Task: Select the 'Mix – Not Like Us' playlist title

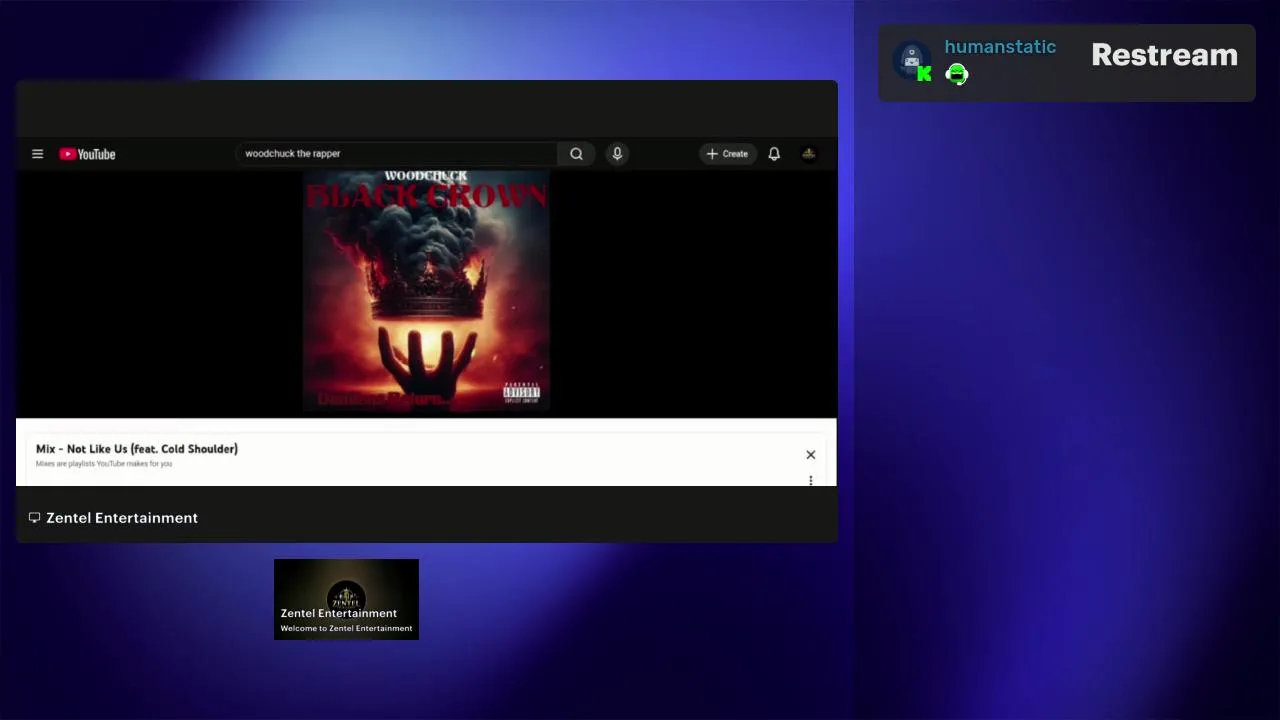Action: pyautogui.click(x=137, y=449)
